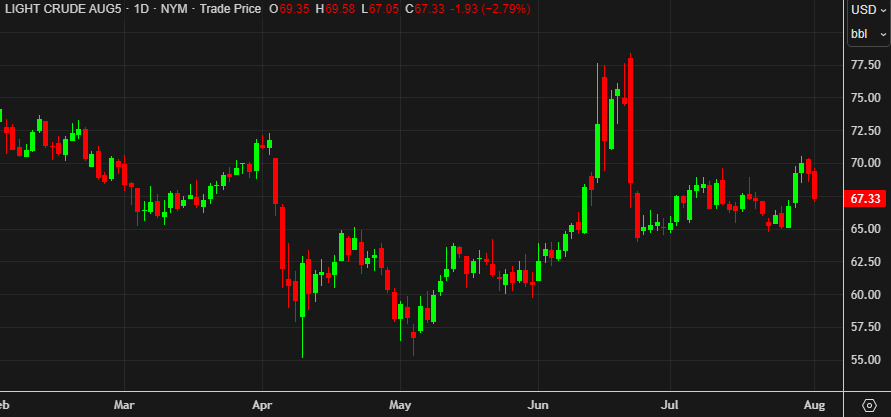Click the 1D interval label

click(141, 9)
